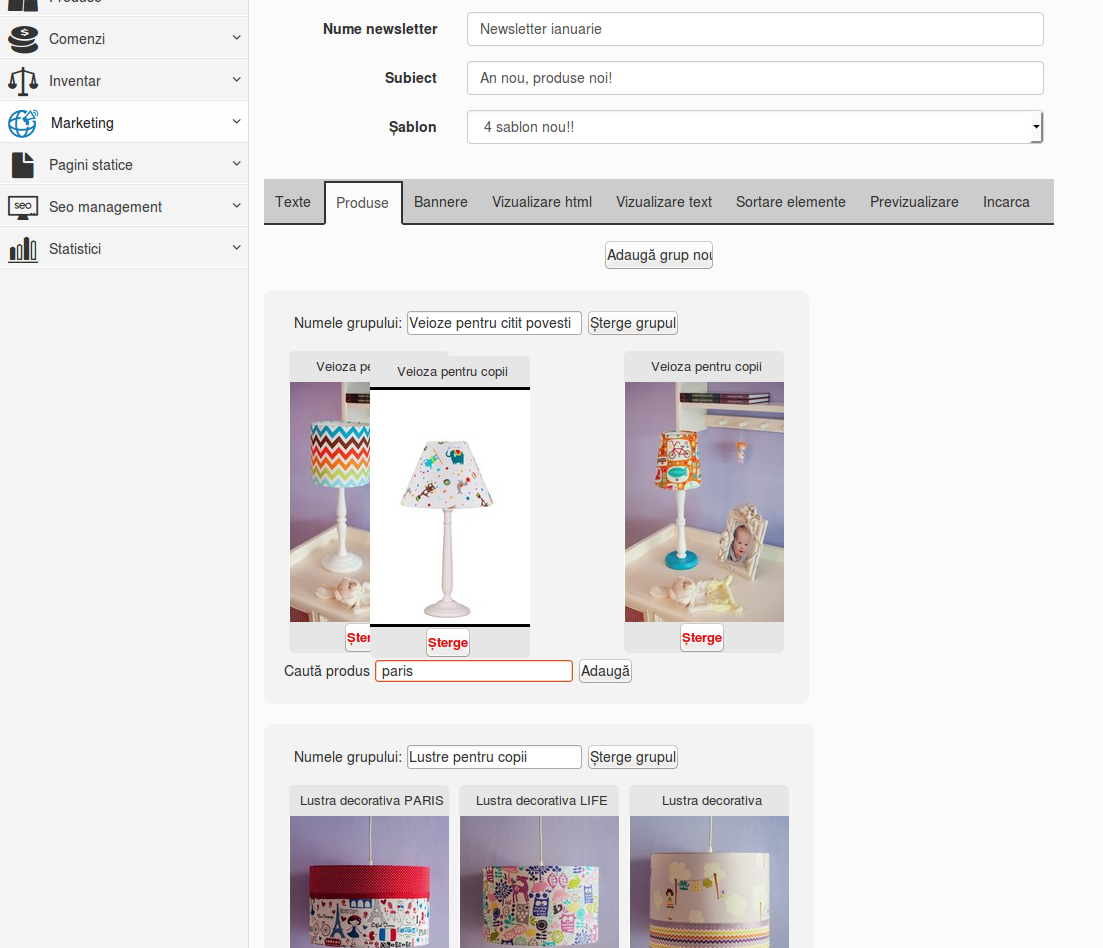Click Șterge under the orange bicycle lamp
Screen dimensions: 1103x948
click(x=702, y=638)
